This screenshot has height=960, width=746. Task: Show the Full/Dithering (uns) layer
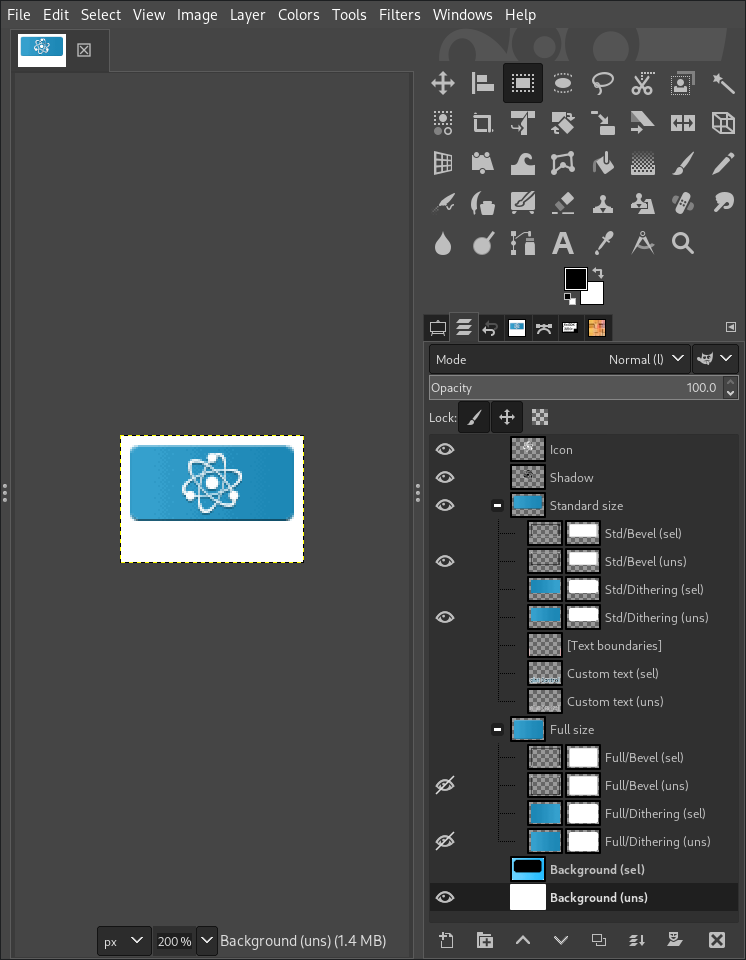(445, 842)
